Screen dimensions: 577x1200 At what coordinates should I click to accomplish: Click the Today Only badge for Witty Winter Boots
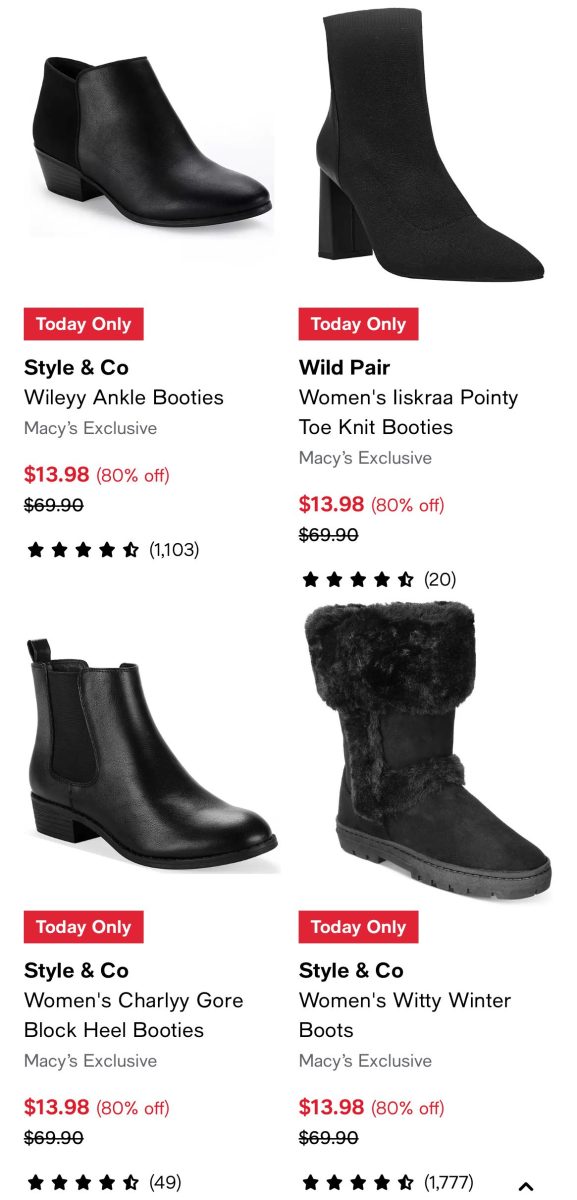pos(359,927)
